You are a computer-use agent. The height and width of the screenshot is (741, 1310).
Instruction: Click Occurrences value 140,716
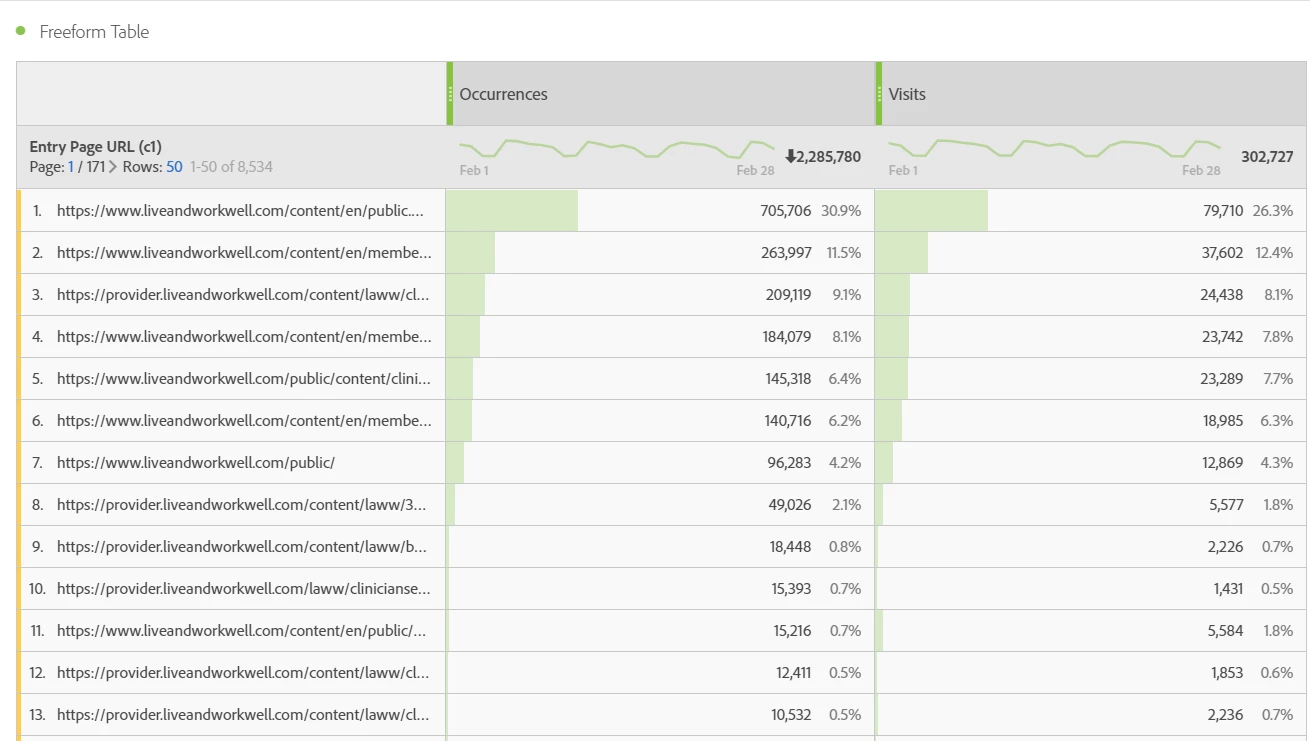788,421
